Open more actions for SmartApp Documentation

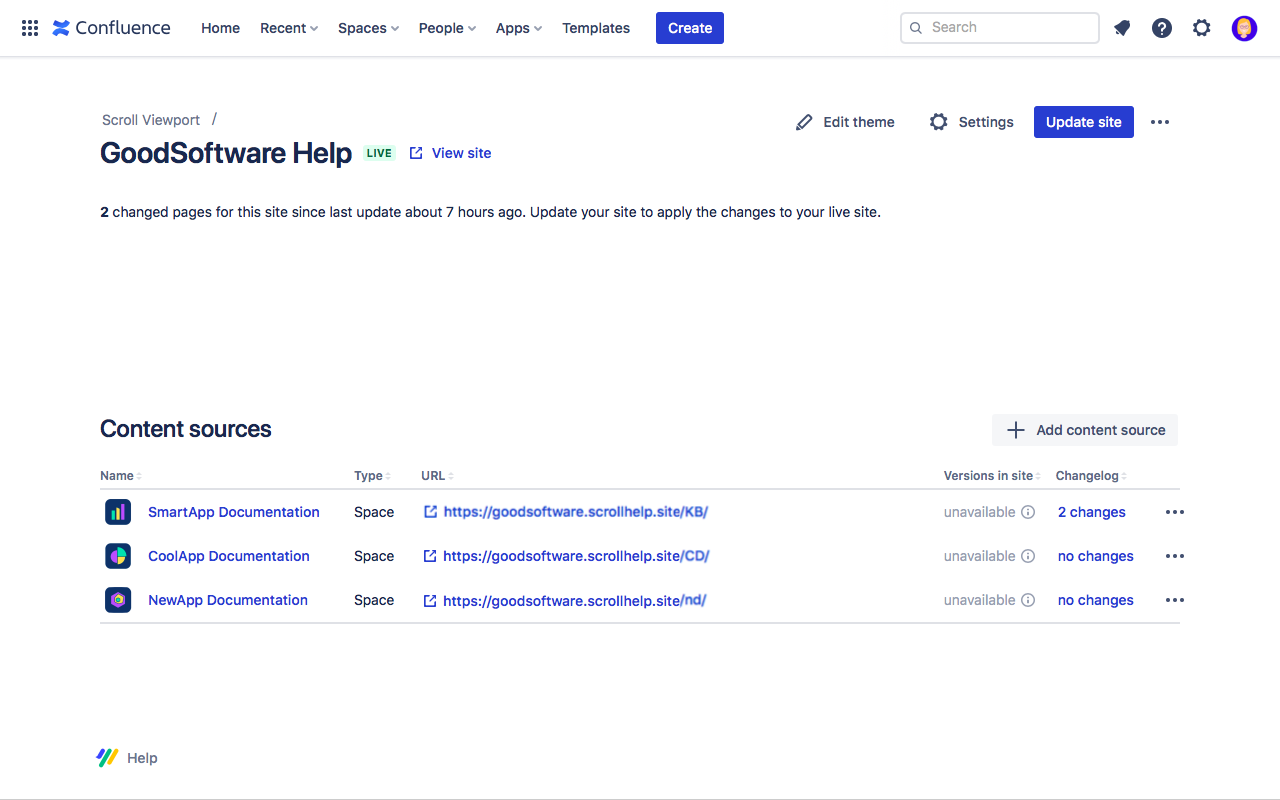[1175, 512]
